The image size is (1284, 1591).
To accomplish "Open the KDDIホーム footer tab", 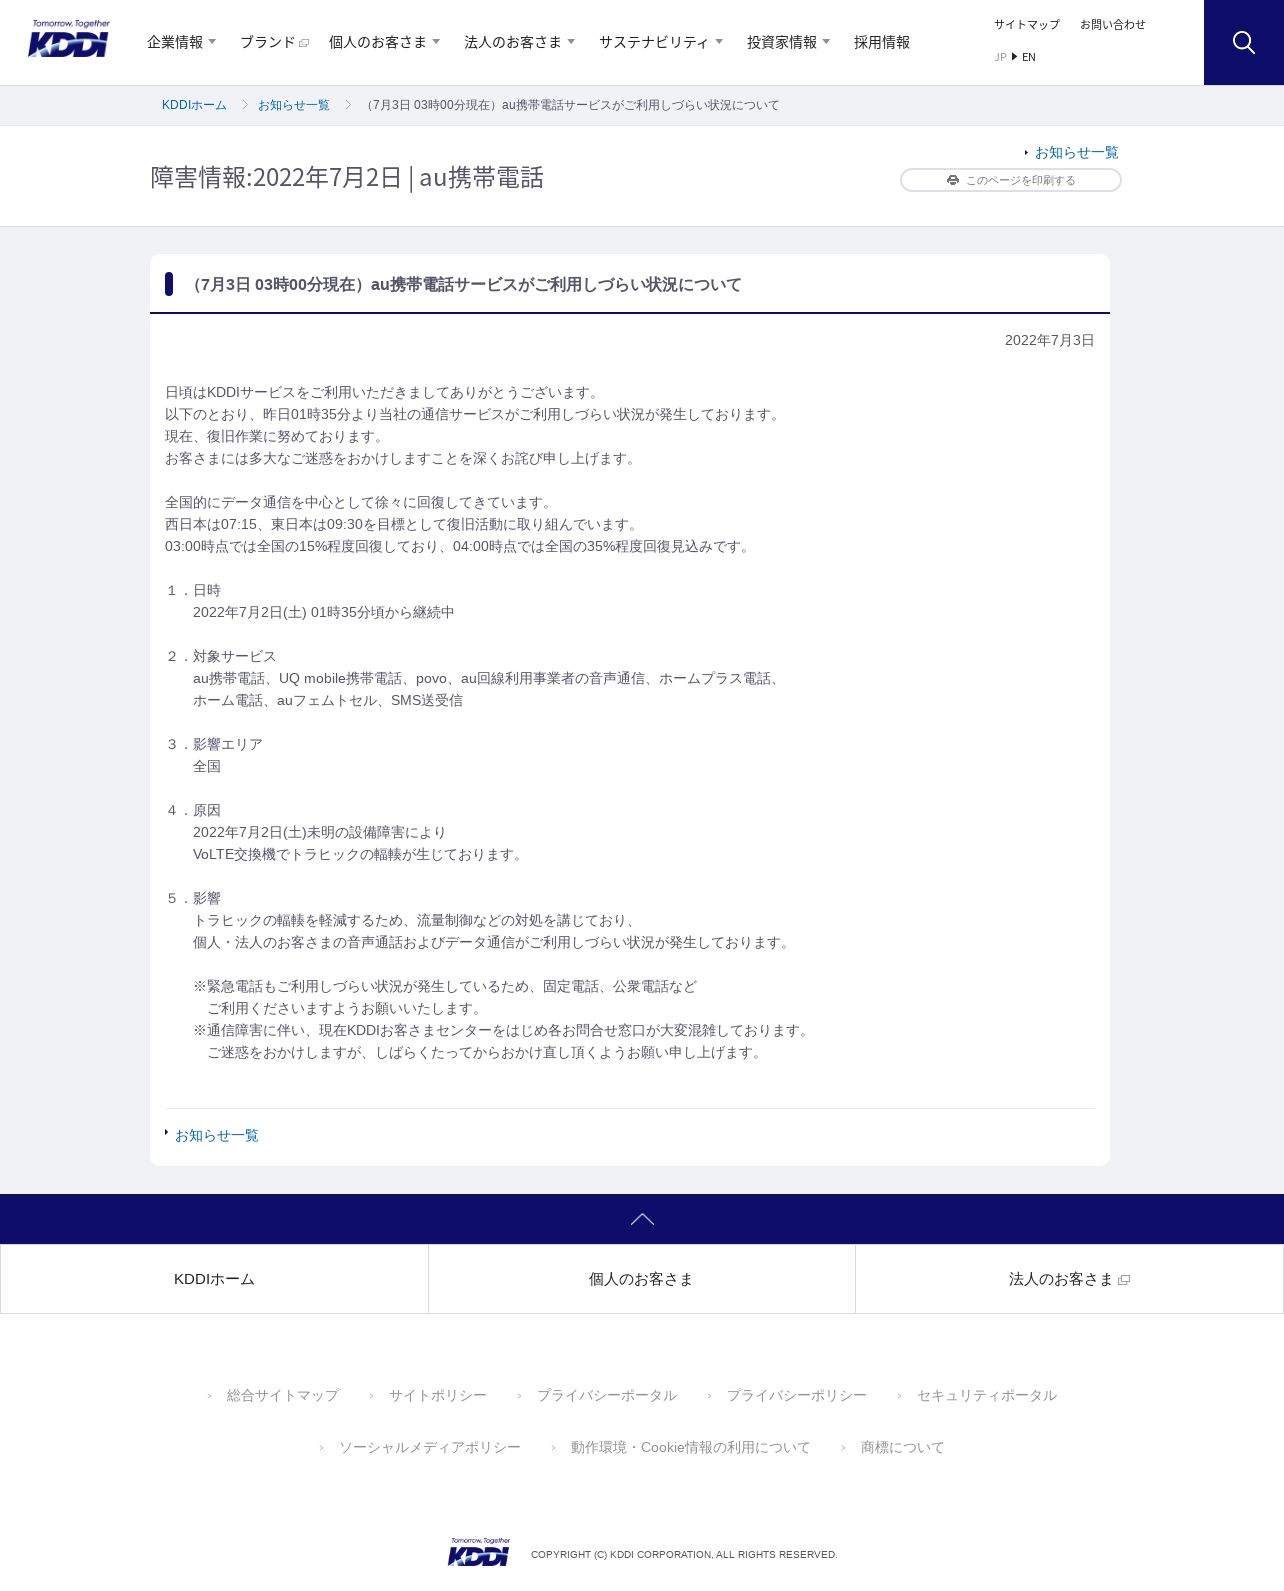I will (x=214, y=1279).
